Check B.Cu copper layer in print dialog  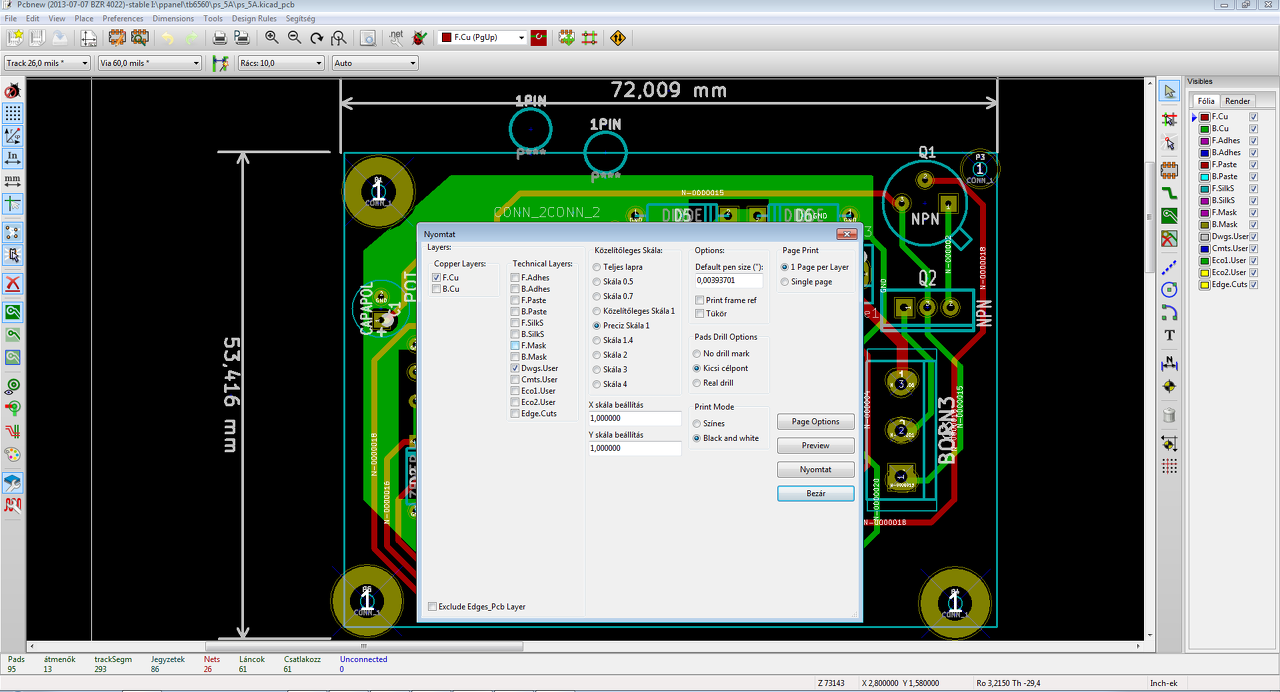436,289
